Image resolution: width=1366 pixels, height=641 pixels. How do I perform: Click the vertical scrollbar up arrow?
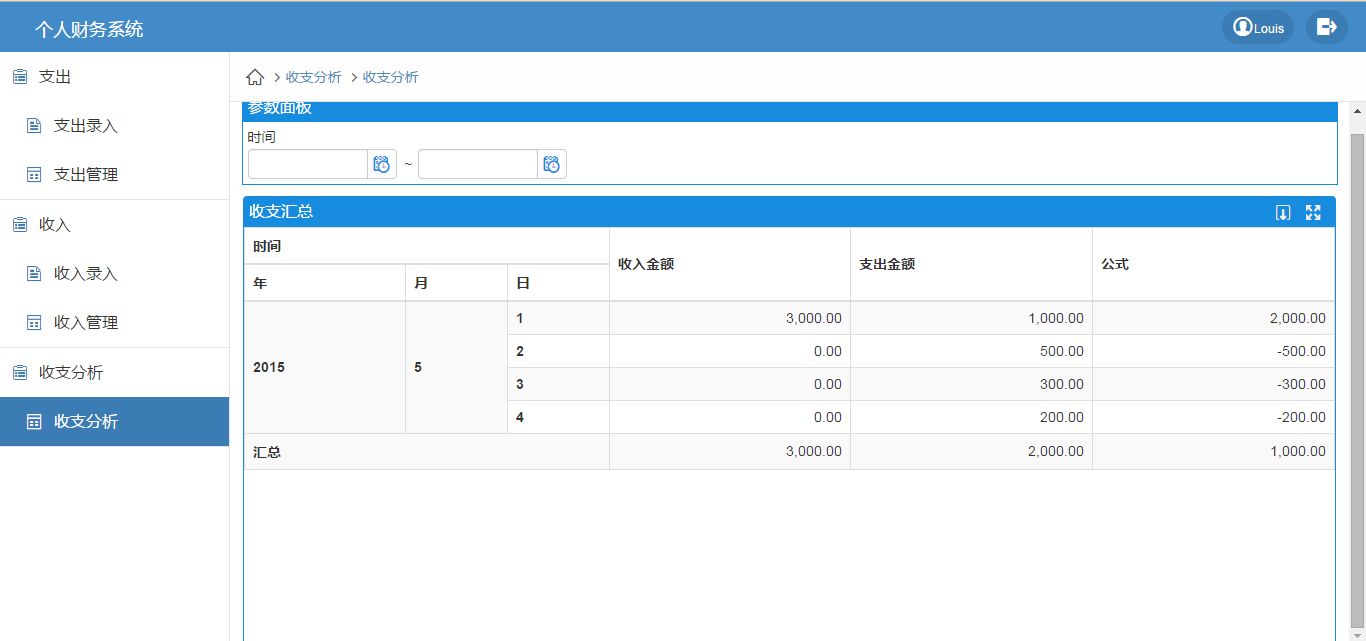tap(1357, 111)
